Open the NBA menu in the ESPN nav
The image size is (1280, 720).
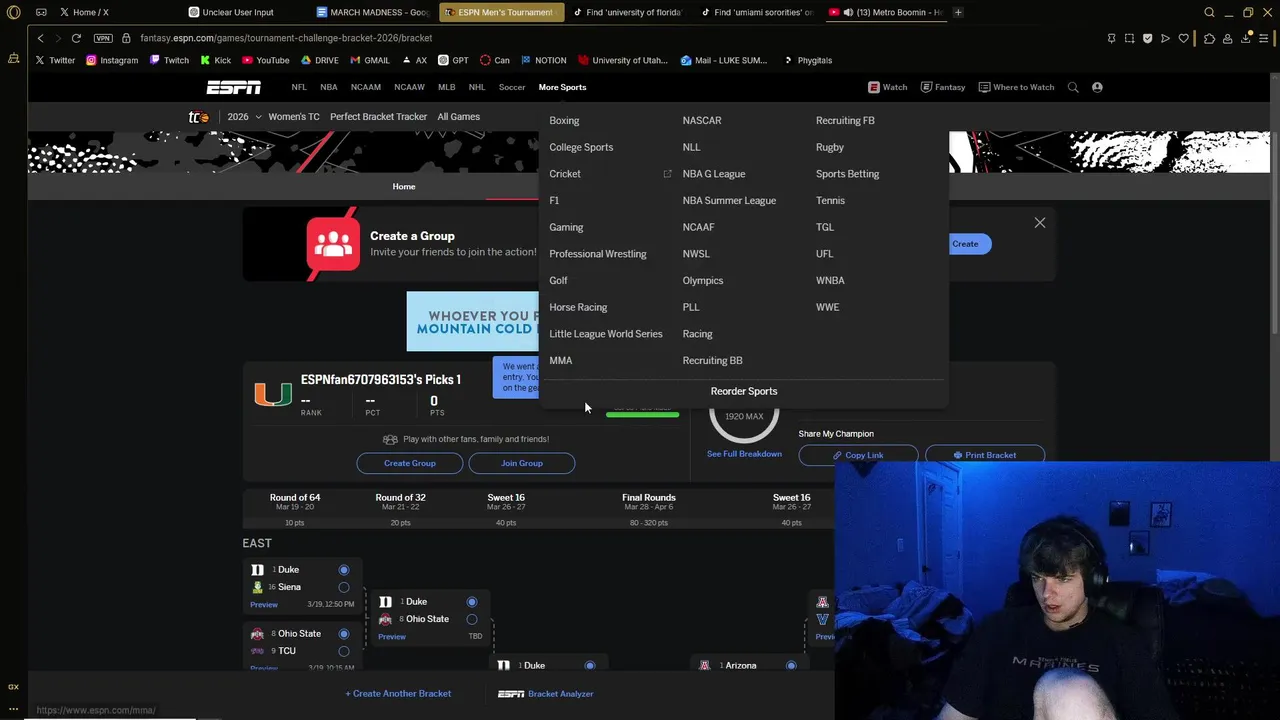tap(328, 87)
